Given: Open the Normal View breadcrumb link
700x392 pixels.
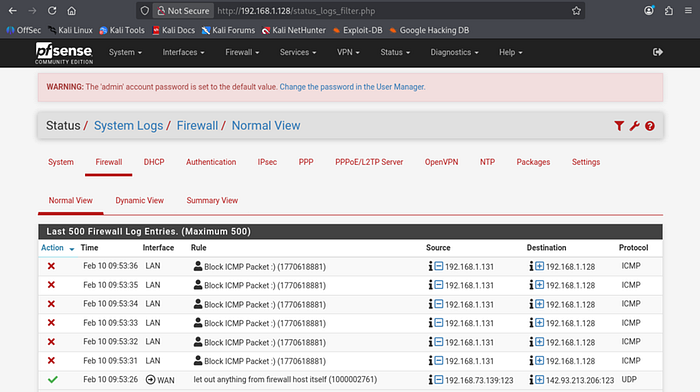Looking at the screenshot, I should [x=266, y=126].
